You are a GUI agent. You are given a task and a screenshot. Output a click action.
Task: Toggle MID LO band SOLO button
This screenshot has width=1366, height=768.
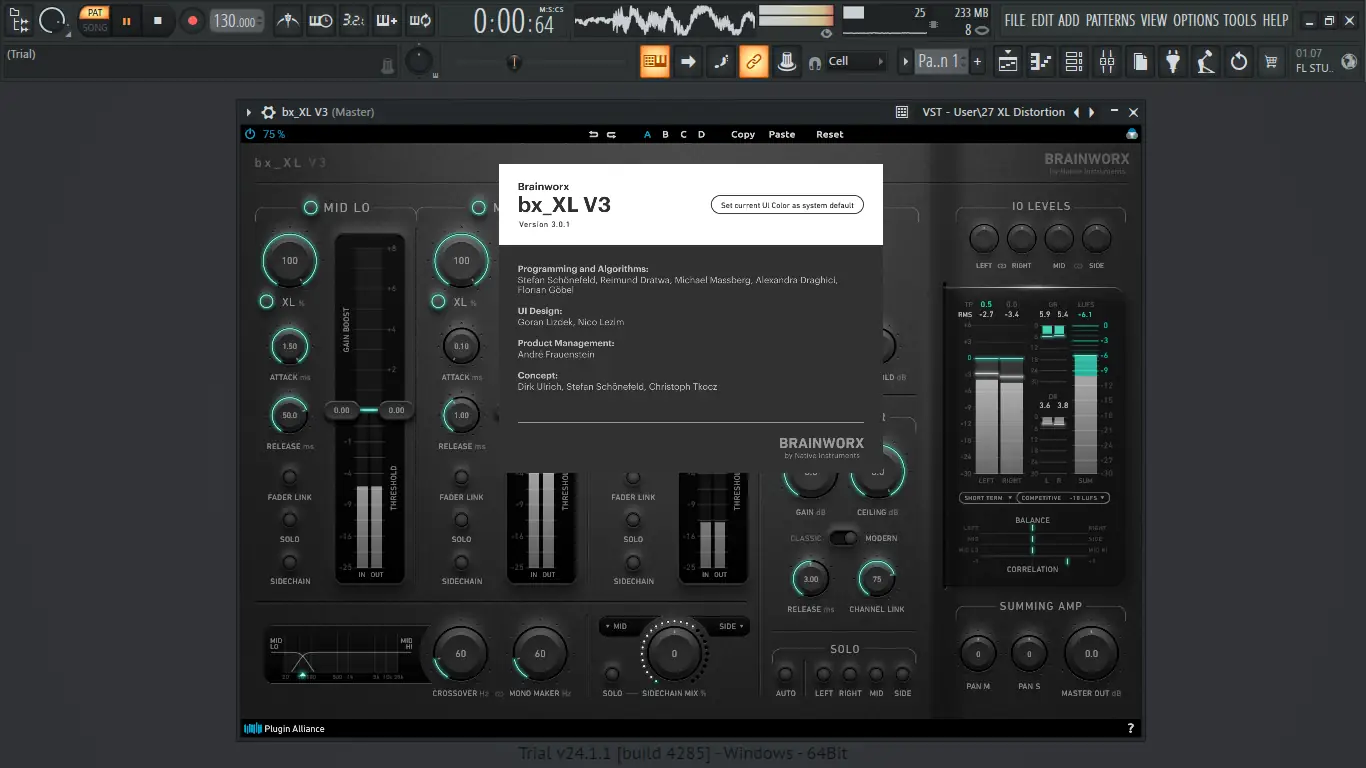click(289, 519)
